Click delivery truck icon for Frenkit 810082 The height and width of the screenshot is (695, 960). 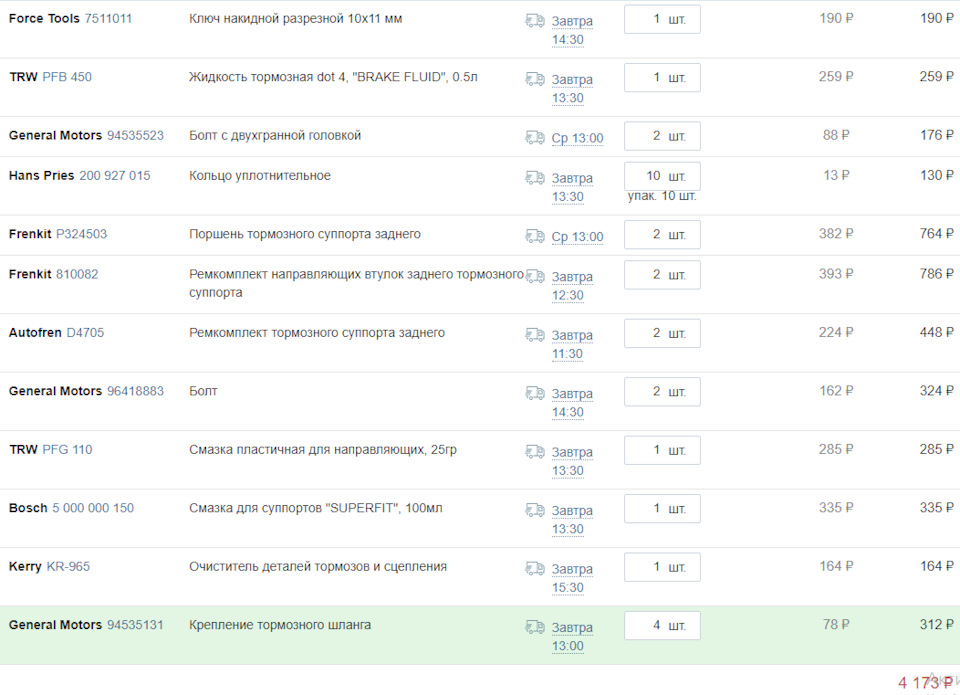point(534,276)
